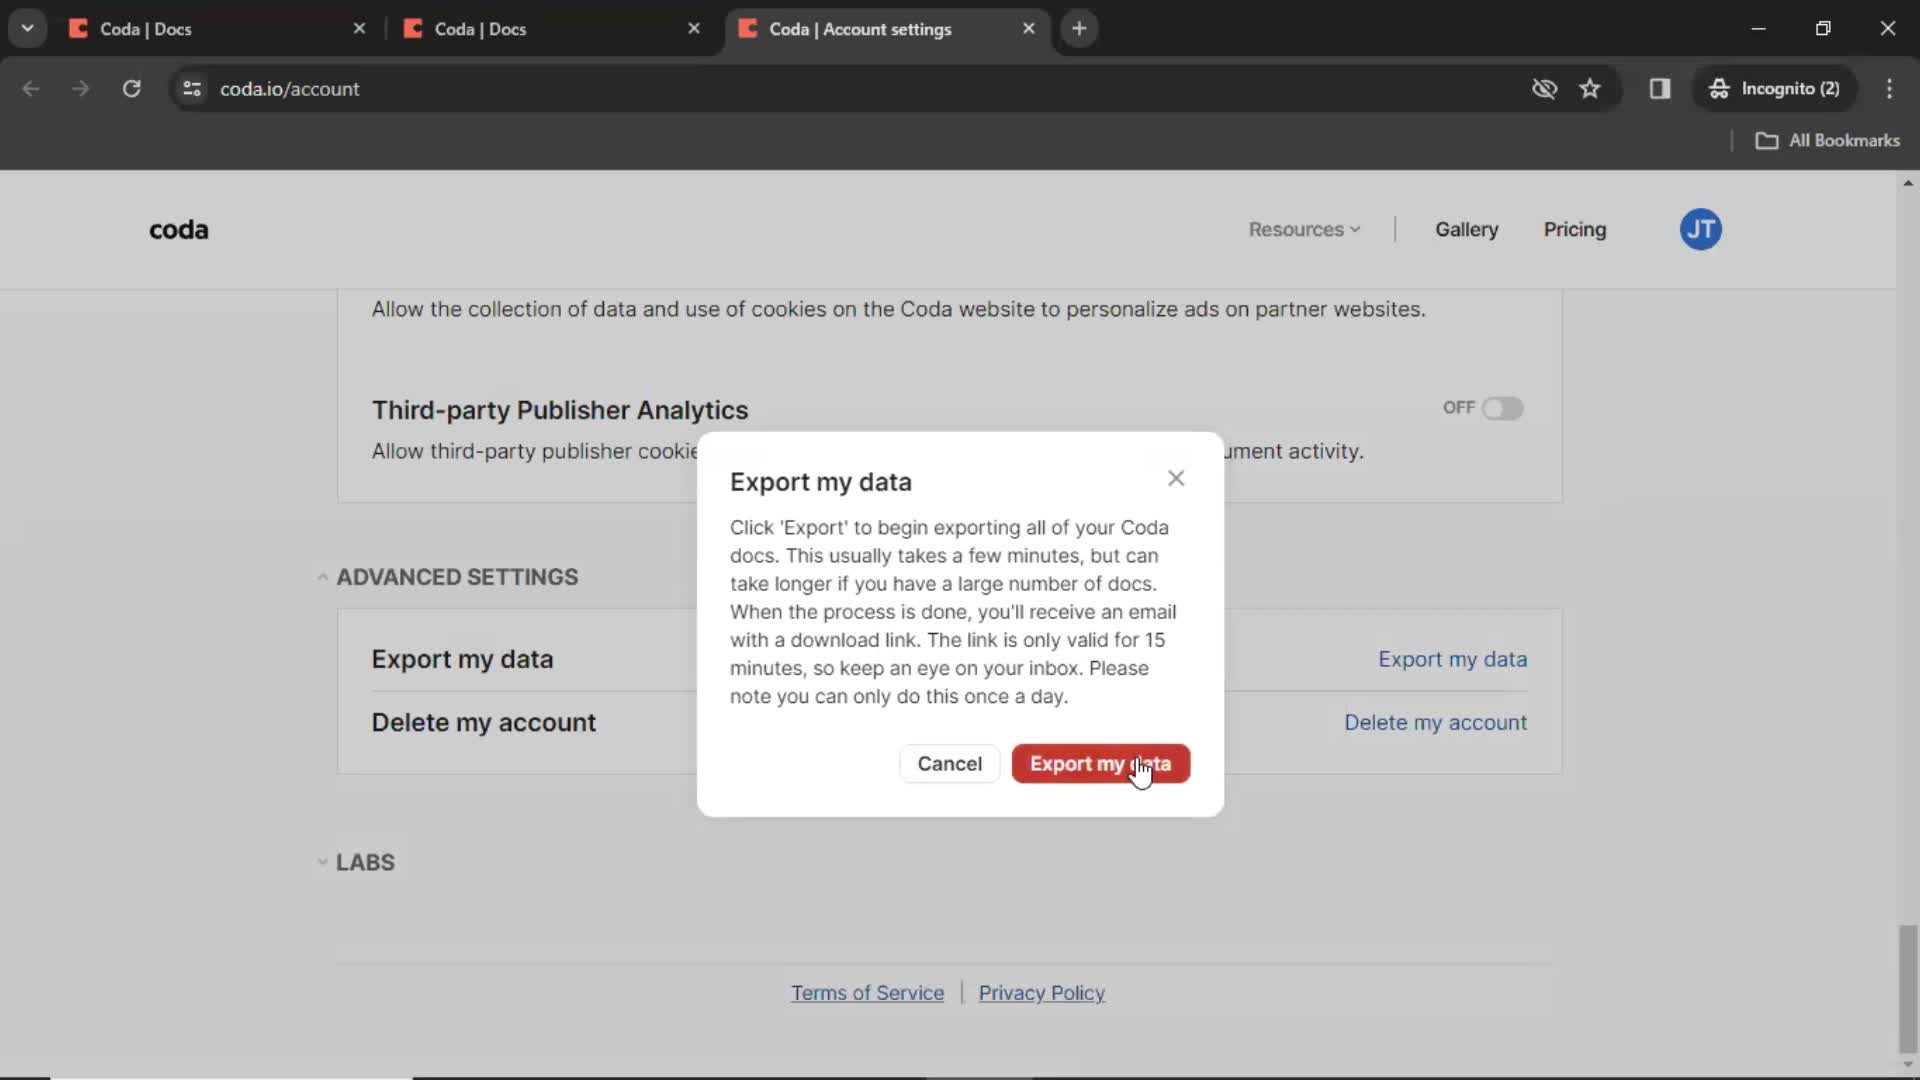Click the user avatar icon JT
This screenshot has height=1080, width=1920.
click(1702, 229)
